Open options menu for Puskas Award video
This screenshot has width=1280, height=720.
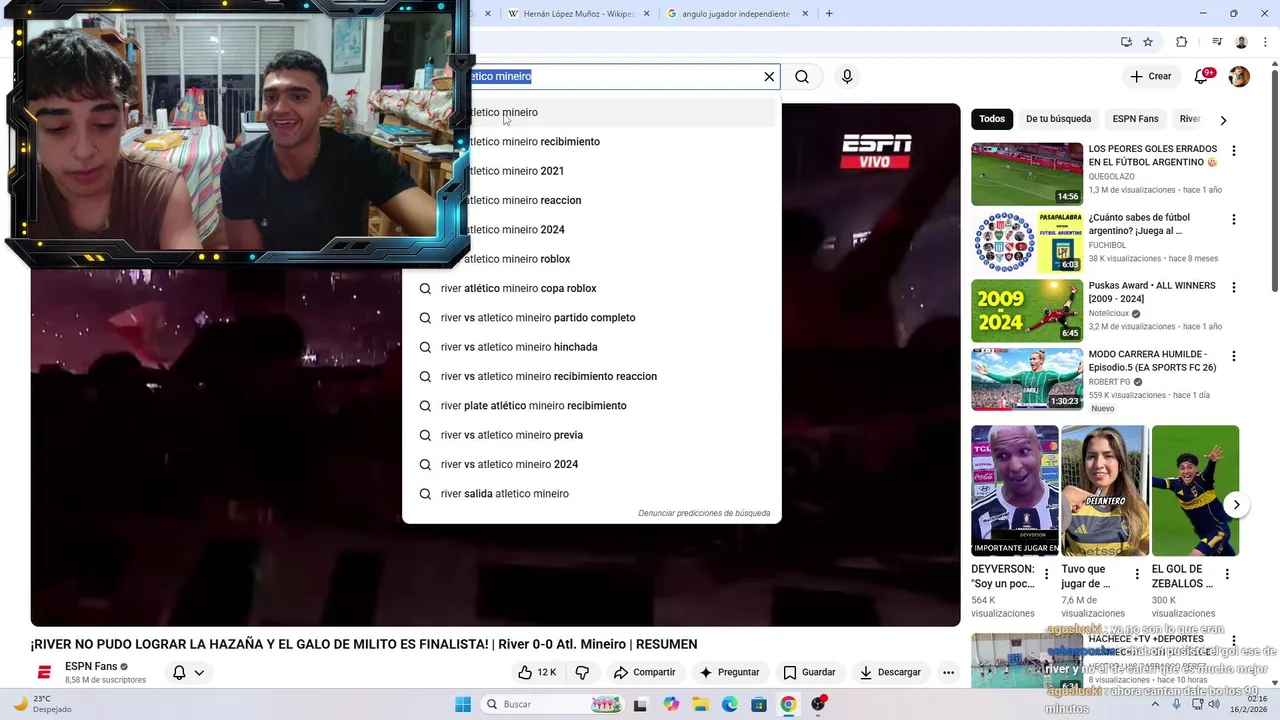[x=1233, y=287]
